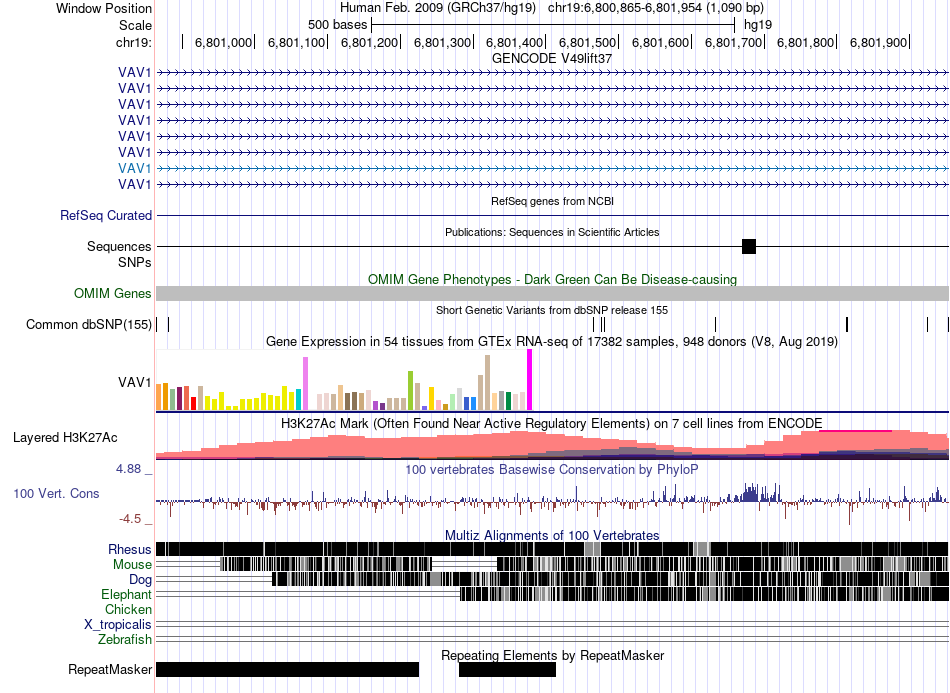Open 100 vertebrates Basewise Conservation by PhyloP title

[552, 469]
